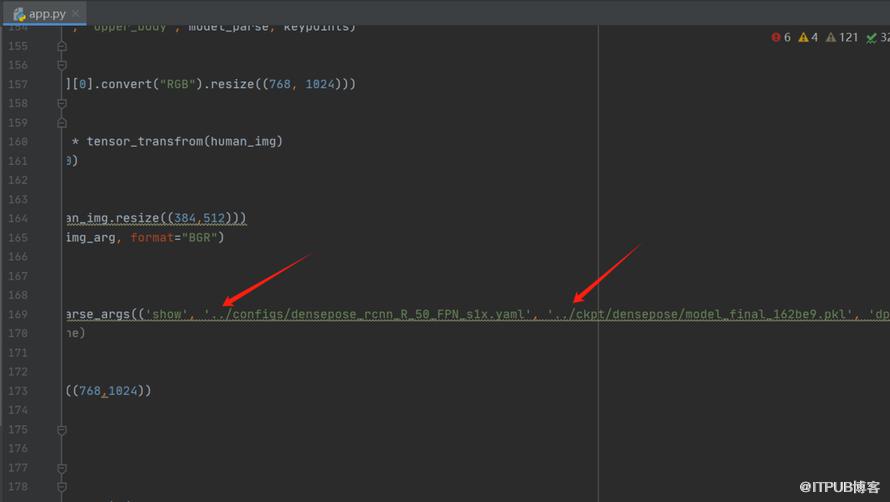Toggle the code fold marker at line 175
The image size is (890, 502).
(62, 430)
